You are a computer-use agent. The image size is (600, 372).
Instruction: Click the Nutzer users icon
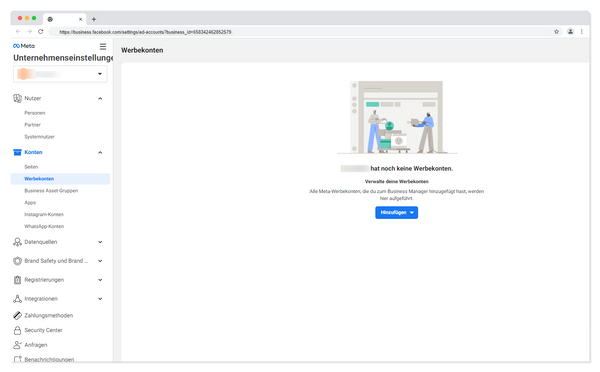click(x=17, y=98)
